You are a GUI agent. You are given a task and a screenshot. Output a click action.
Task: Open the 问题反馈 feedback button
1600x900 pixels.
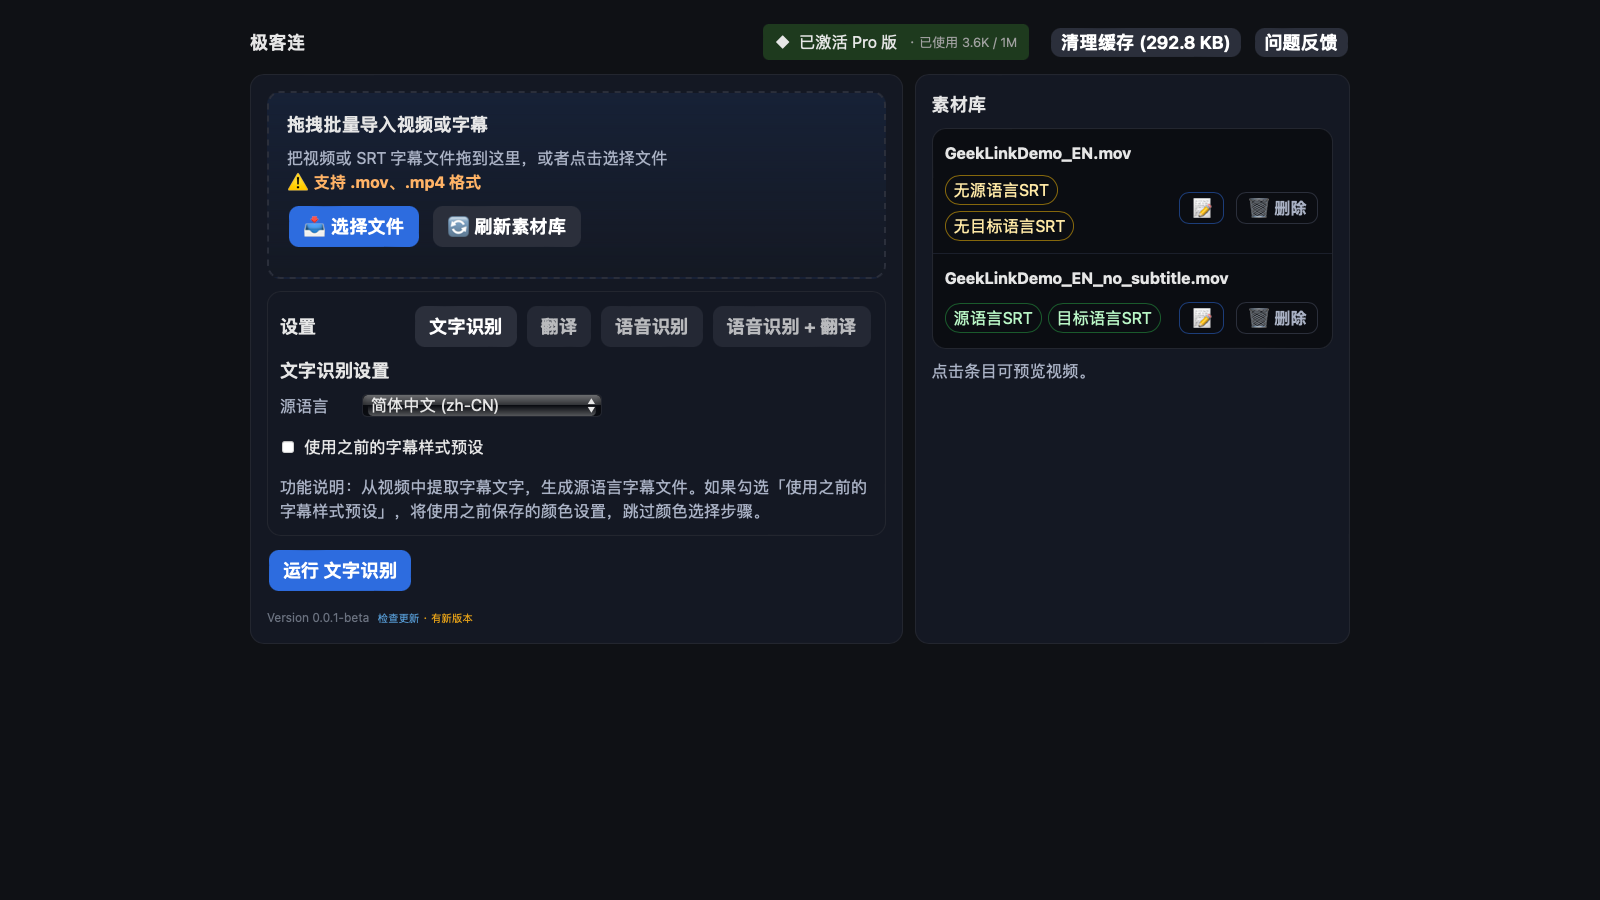(x=1301, y=43)
